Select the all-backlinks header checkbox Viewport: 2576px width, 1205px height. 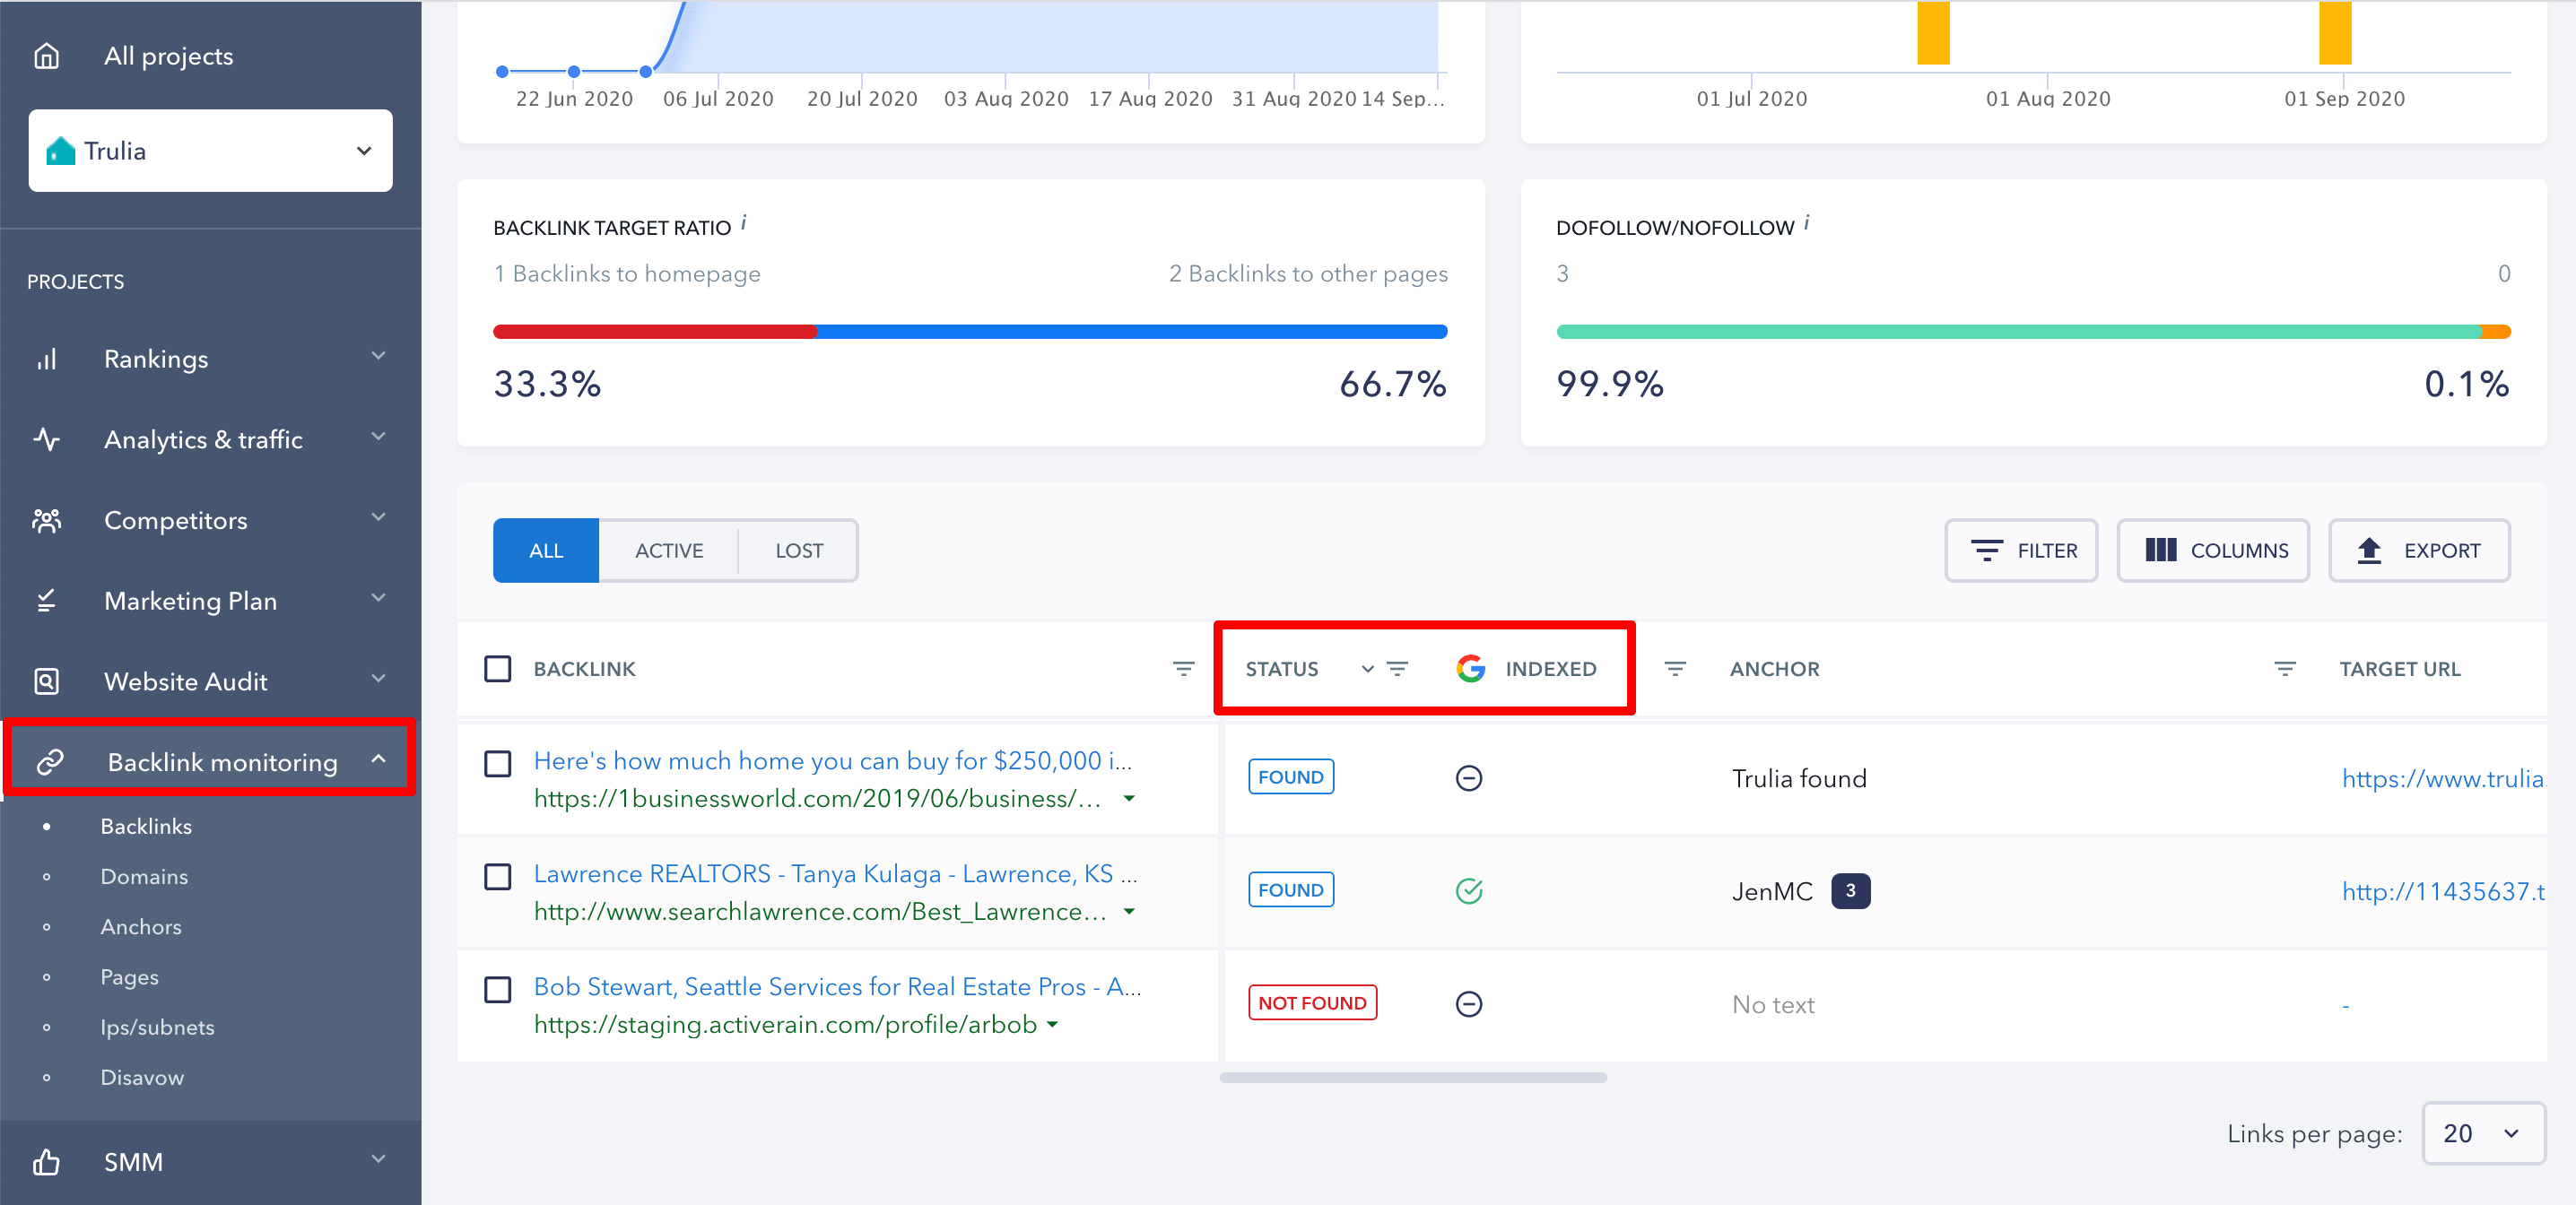[x=498, y=669]
